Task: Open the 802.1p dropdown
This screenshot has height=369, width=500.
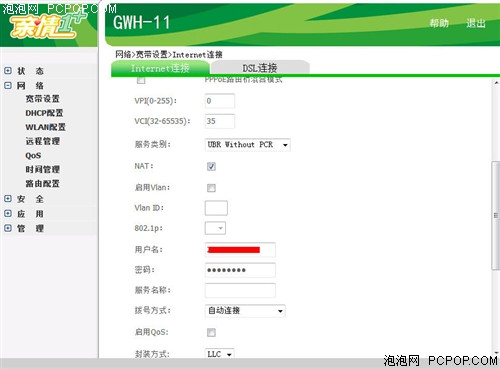Action: (x=215, y=228)
